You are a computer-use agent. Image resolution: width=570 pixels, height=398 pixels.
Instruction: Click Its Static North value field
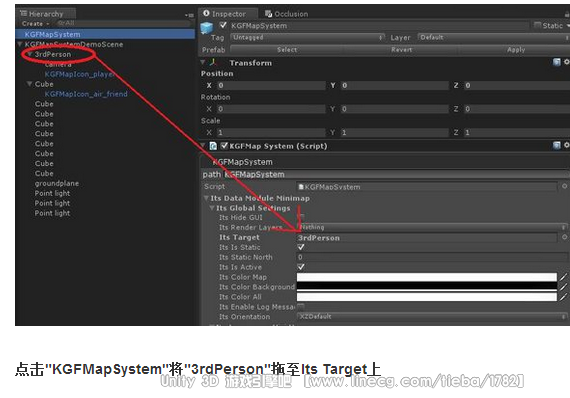[x=433, y=257]
